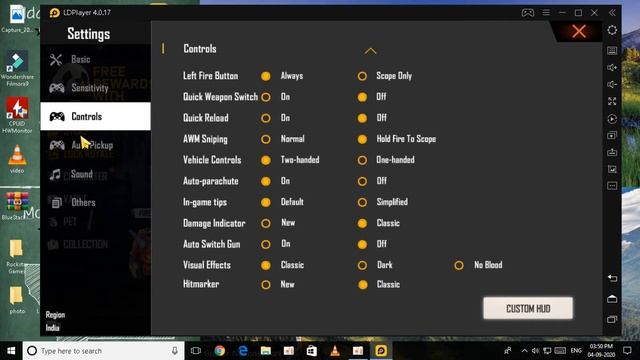
Task: Open the multi-instance sync icon
Action: [x=612, y=136]
